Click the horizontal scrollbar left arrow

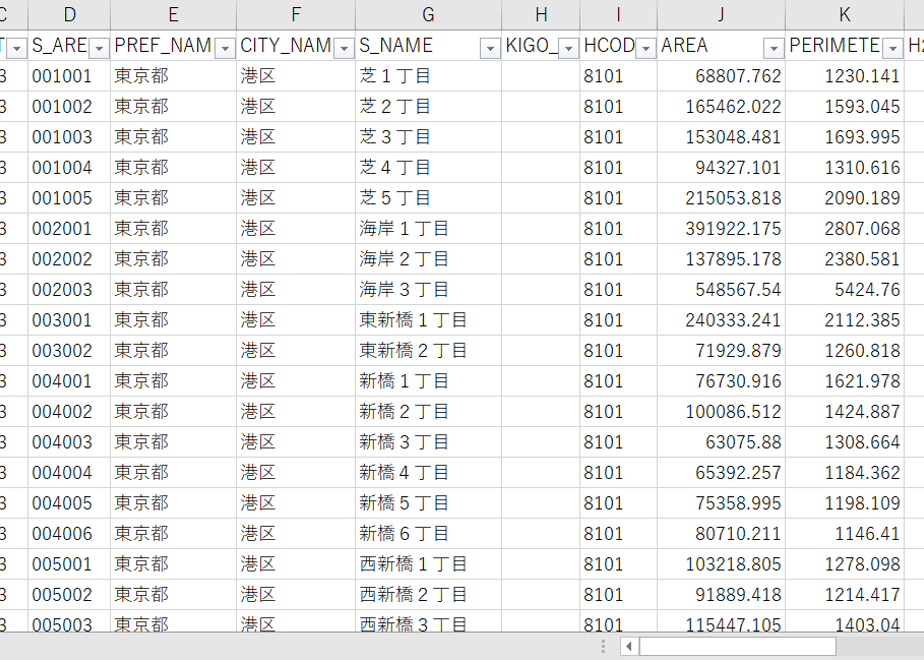[x=629, y=646]
